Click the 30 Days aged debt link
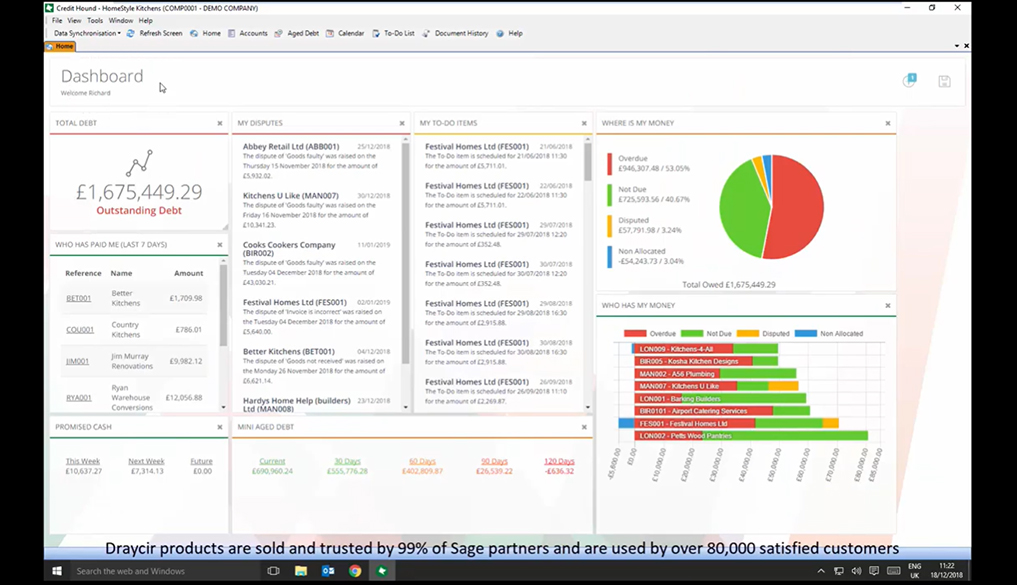 point(347,461)
